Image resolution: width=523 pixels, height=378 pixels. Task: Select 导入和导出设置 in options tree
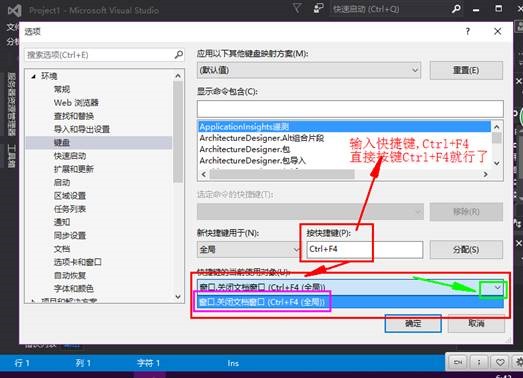pos(82,129)
